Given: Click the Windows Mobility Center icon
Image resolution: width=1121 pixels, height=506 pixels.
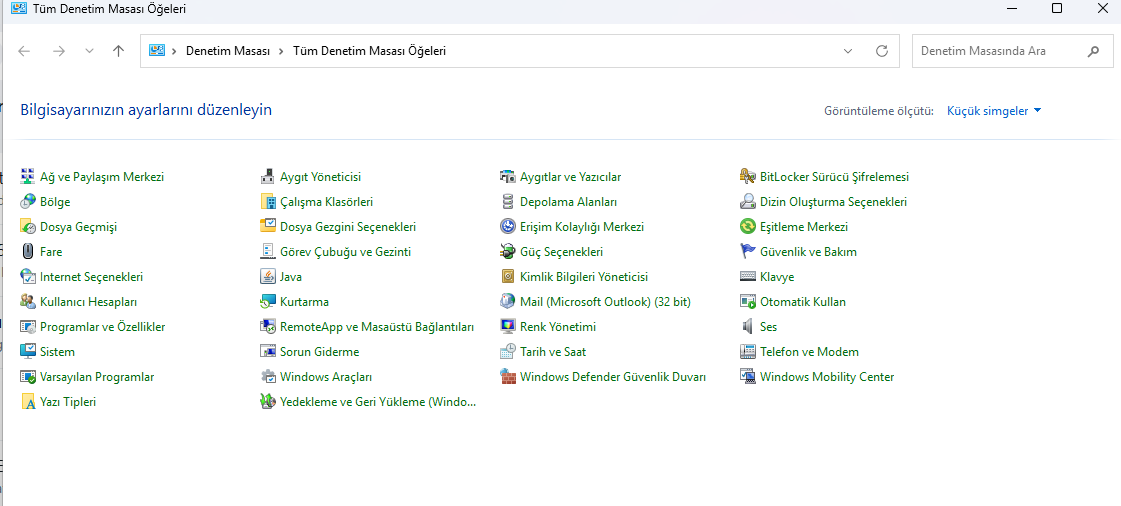Looking at the screenshot, I should [748, 377].
